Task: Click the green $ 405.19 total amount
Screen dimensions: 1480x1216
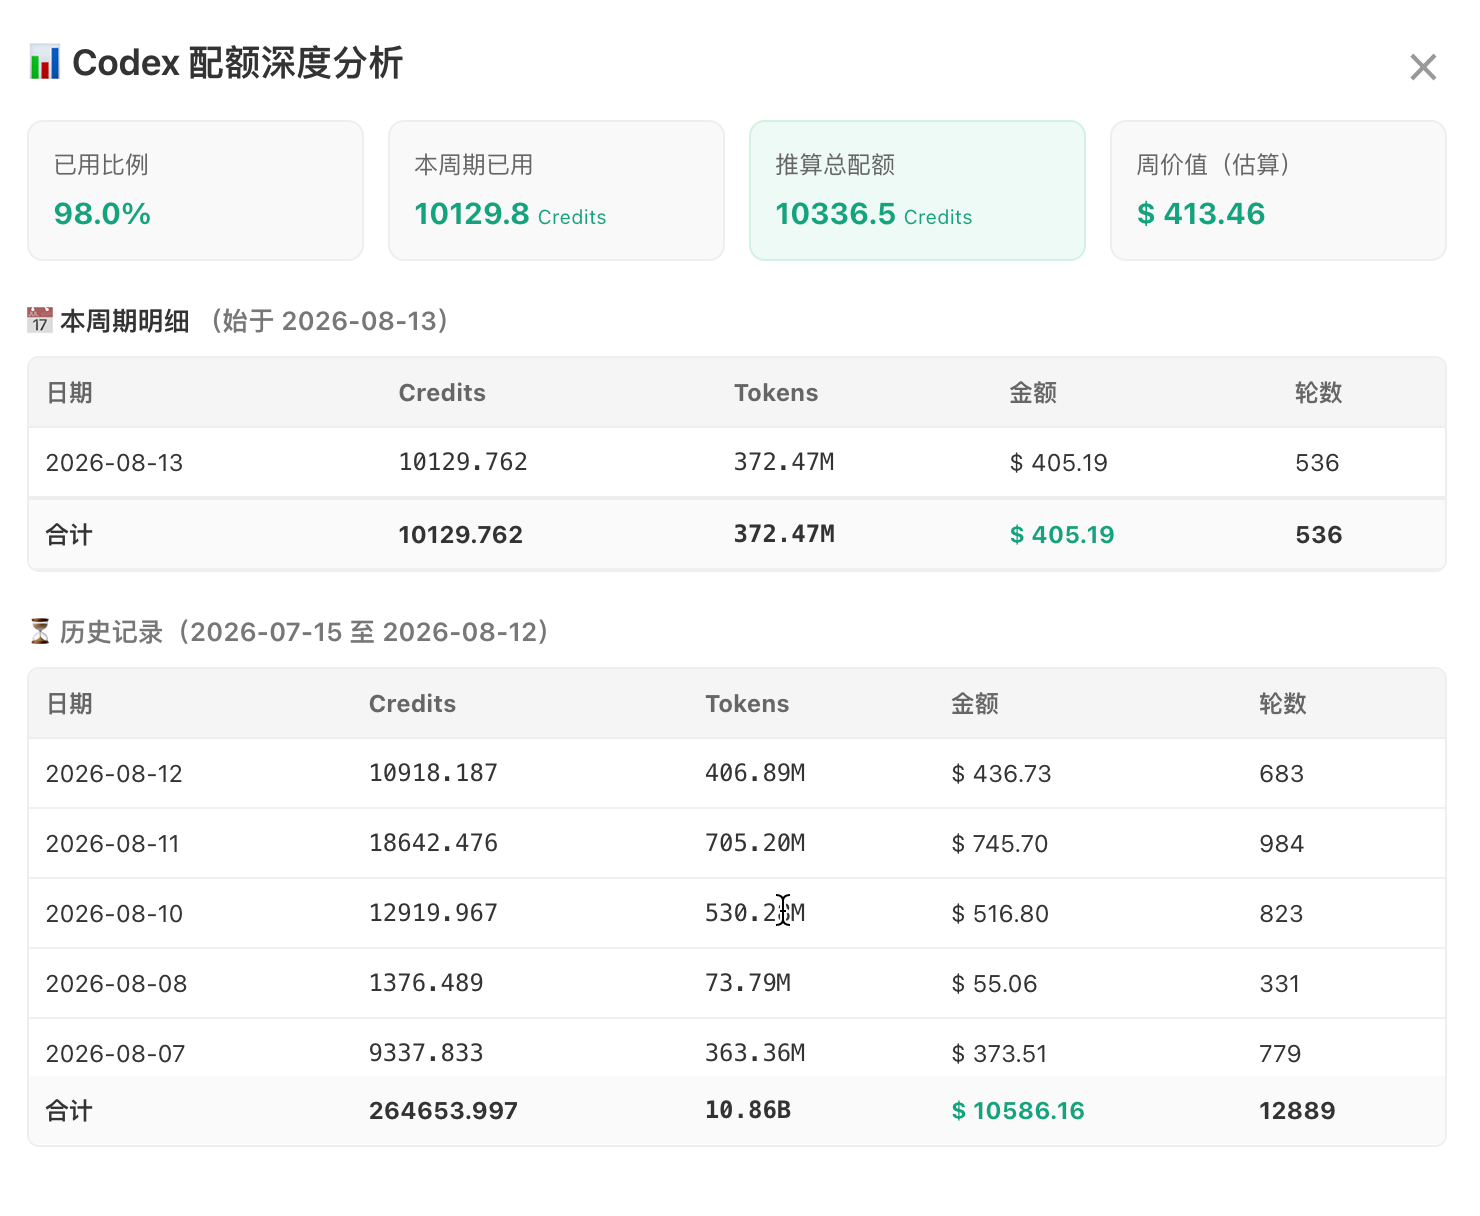Action: pyautogui.click(x=1062, y=535)
